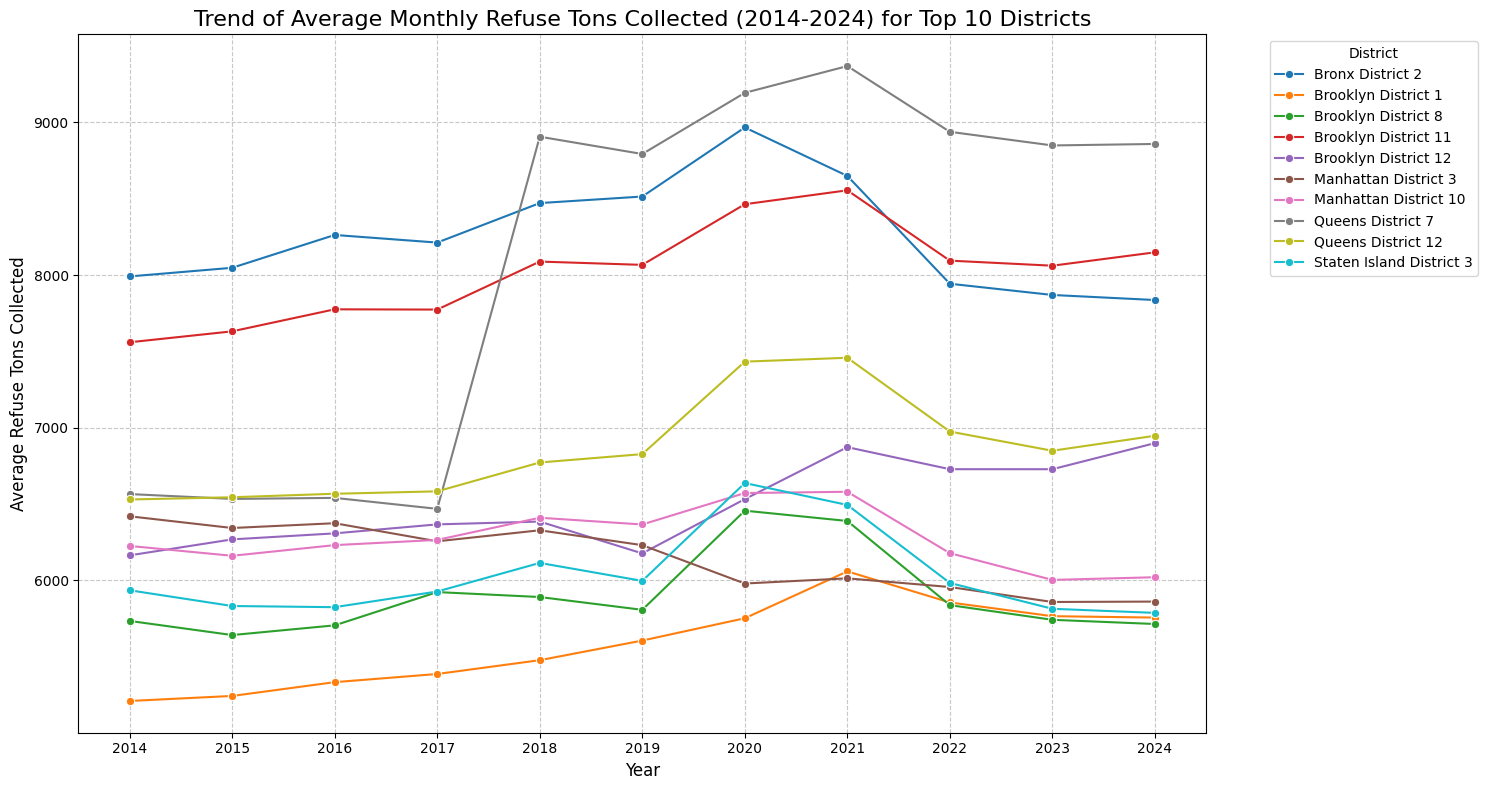This screenshot has height=790, width=1488.
Task: Click the Staten Island District 3 legend marker
Action: point(1290,263)
